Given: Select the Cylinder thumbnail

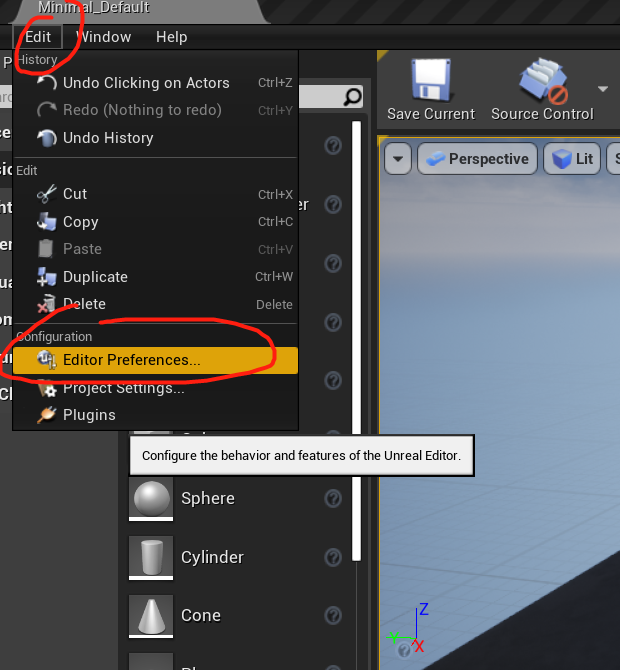Looking at the screenshot, I should [151, 558].
